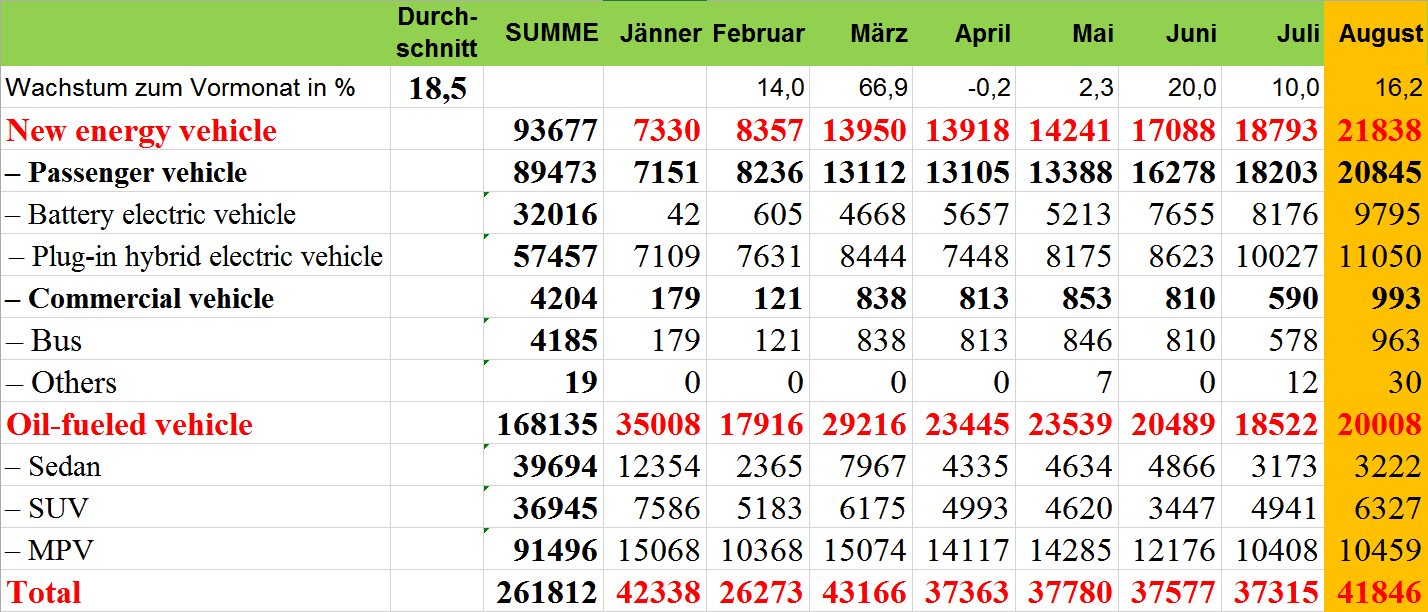Click Plug-in hybrid Juli value 10027
Viewport: 1428px width, 612px height.
point(1275,257)
